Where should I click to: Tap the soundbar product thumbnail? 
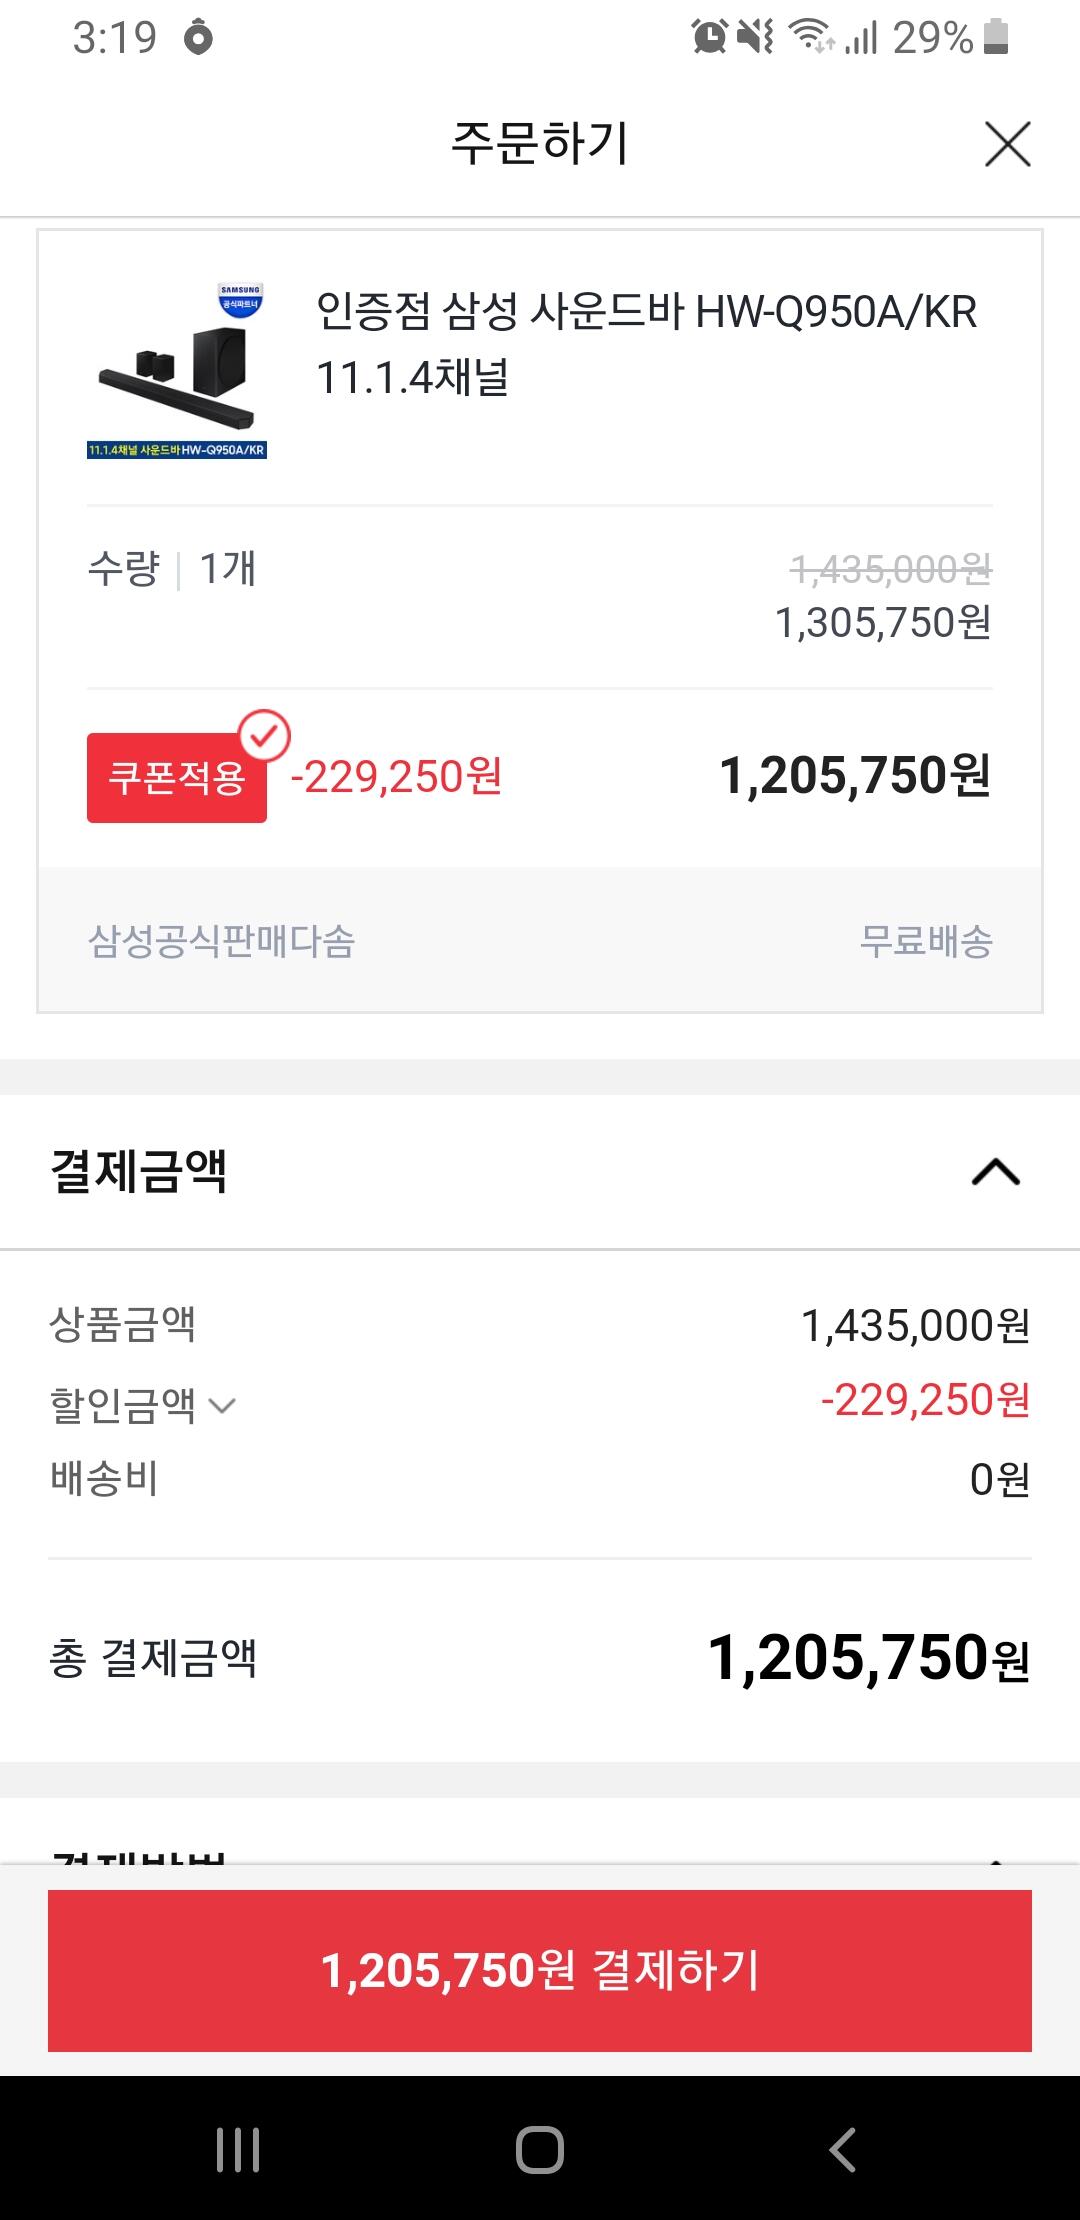coord(177,372)
